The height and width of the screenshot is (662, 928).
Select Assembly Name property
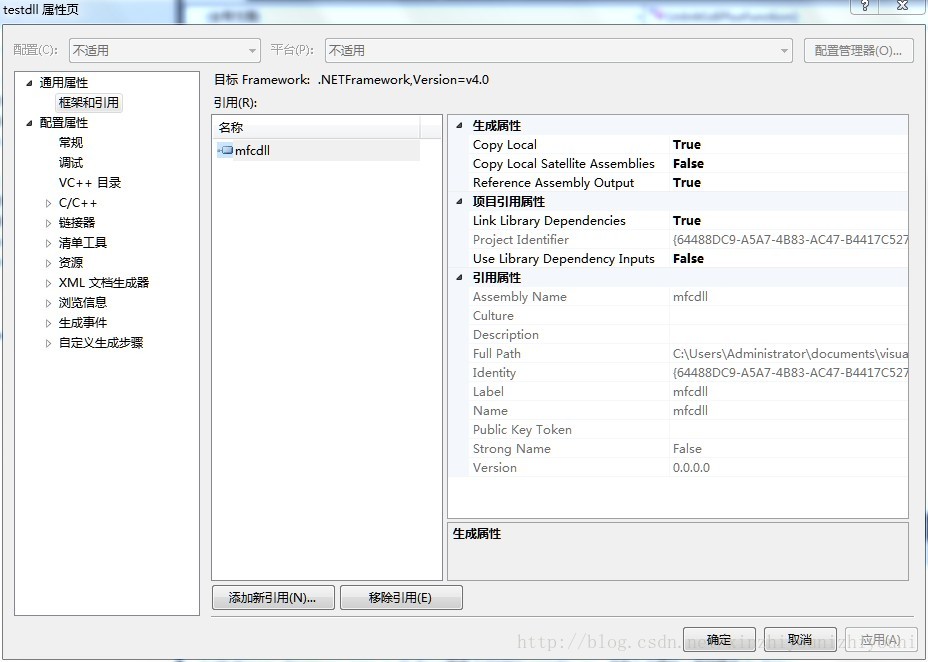click(x=688, y=296)
